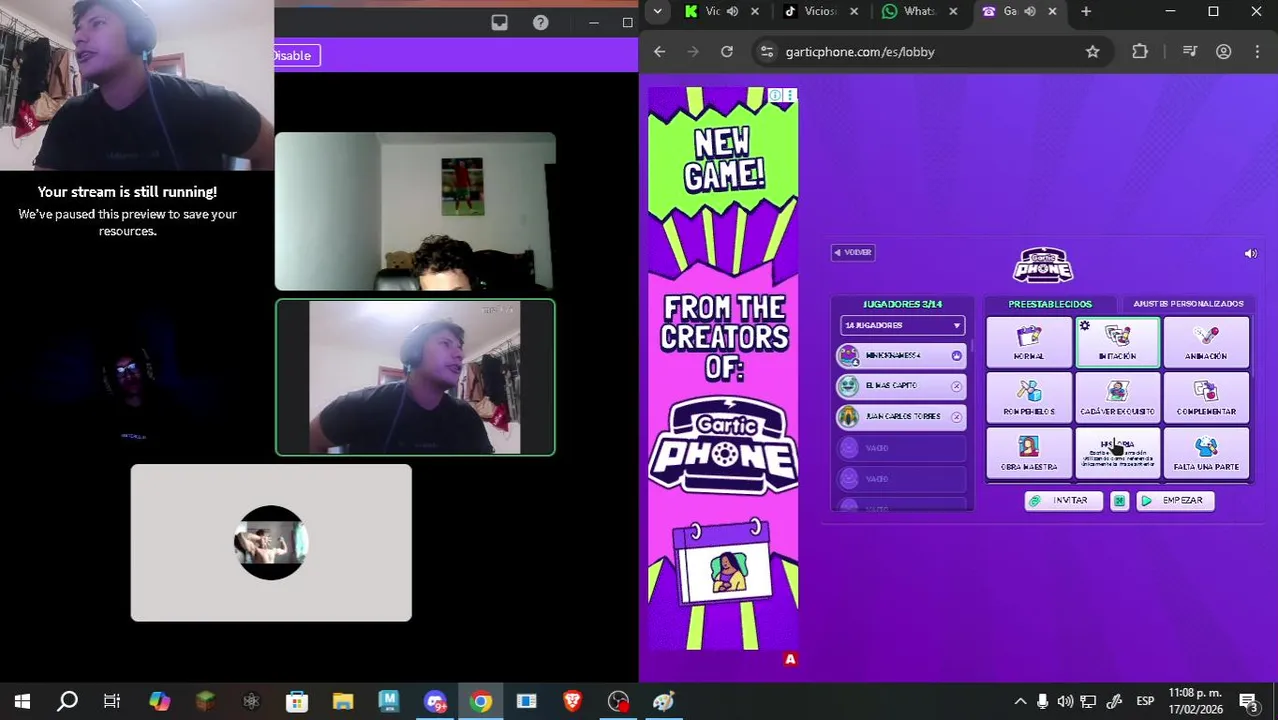Click the crown icon next to the host player

point(956,355)
